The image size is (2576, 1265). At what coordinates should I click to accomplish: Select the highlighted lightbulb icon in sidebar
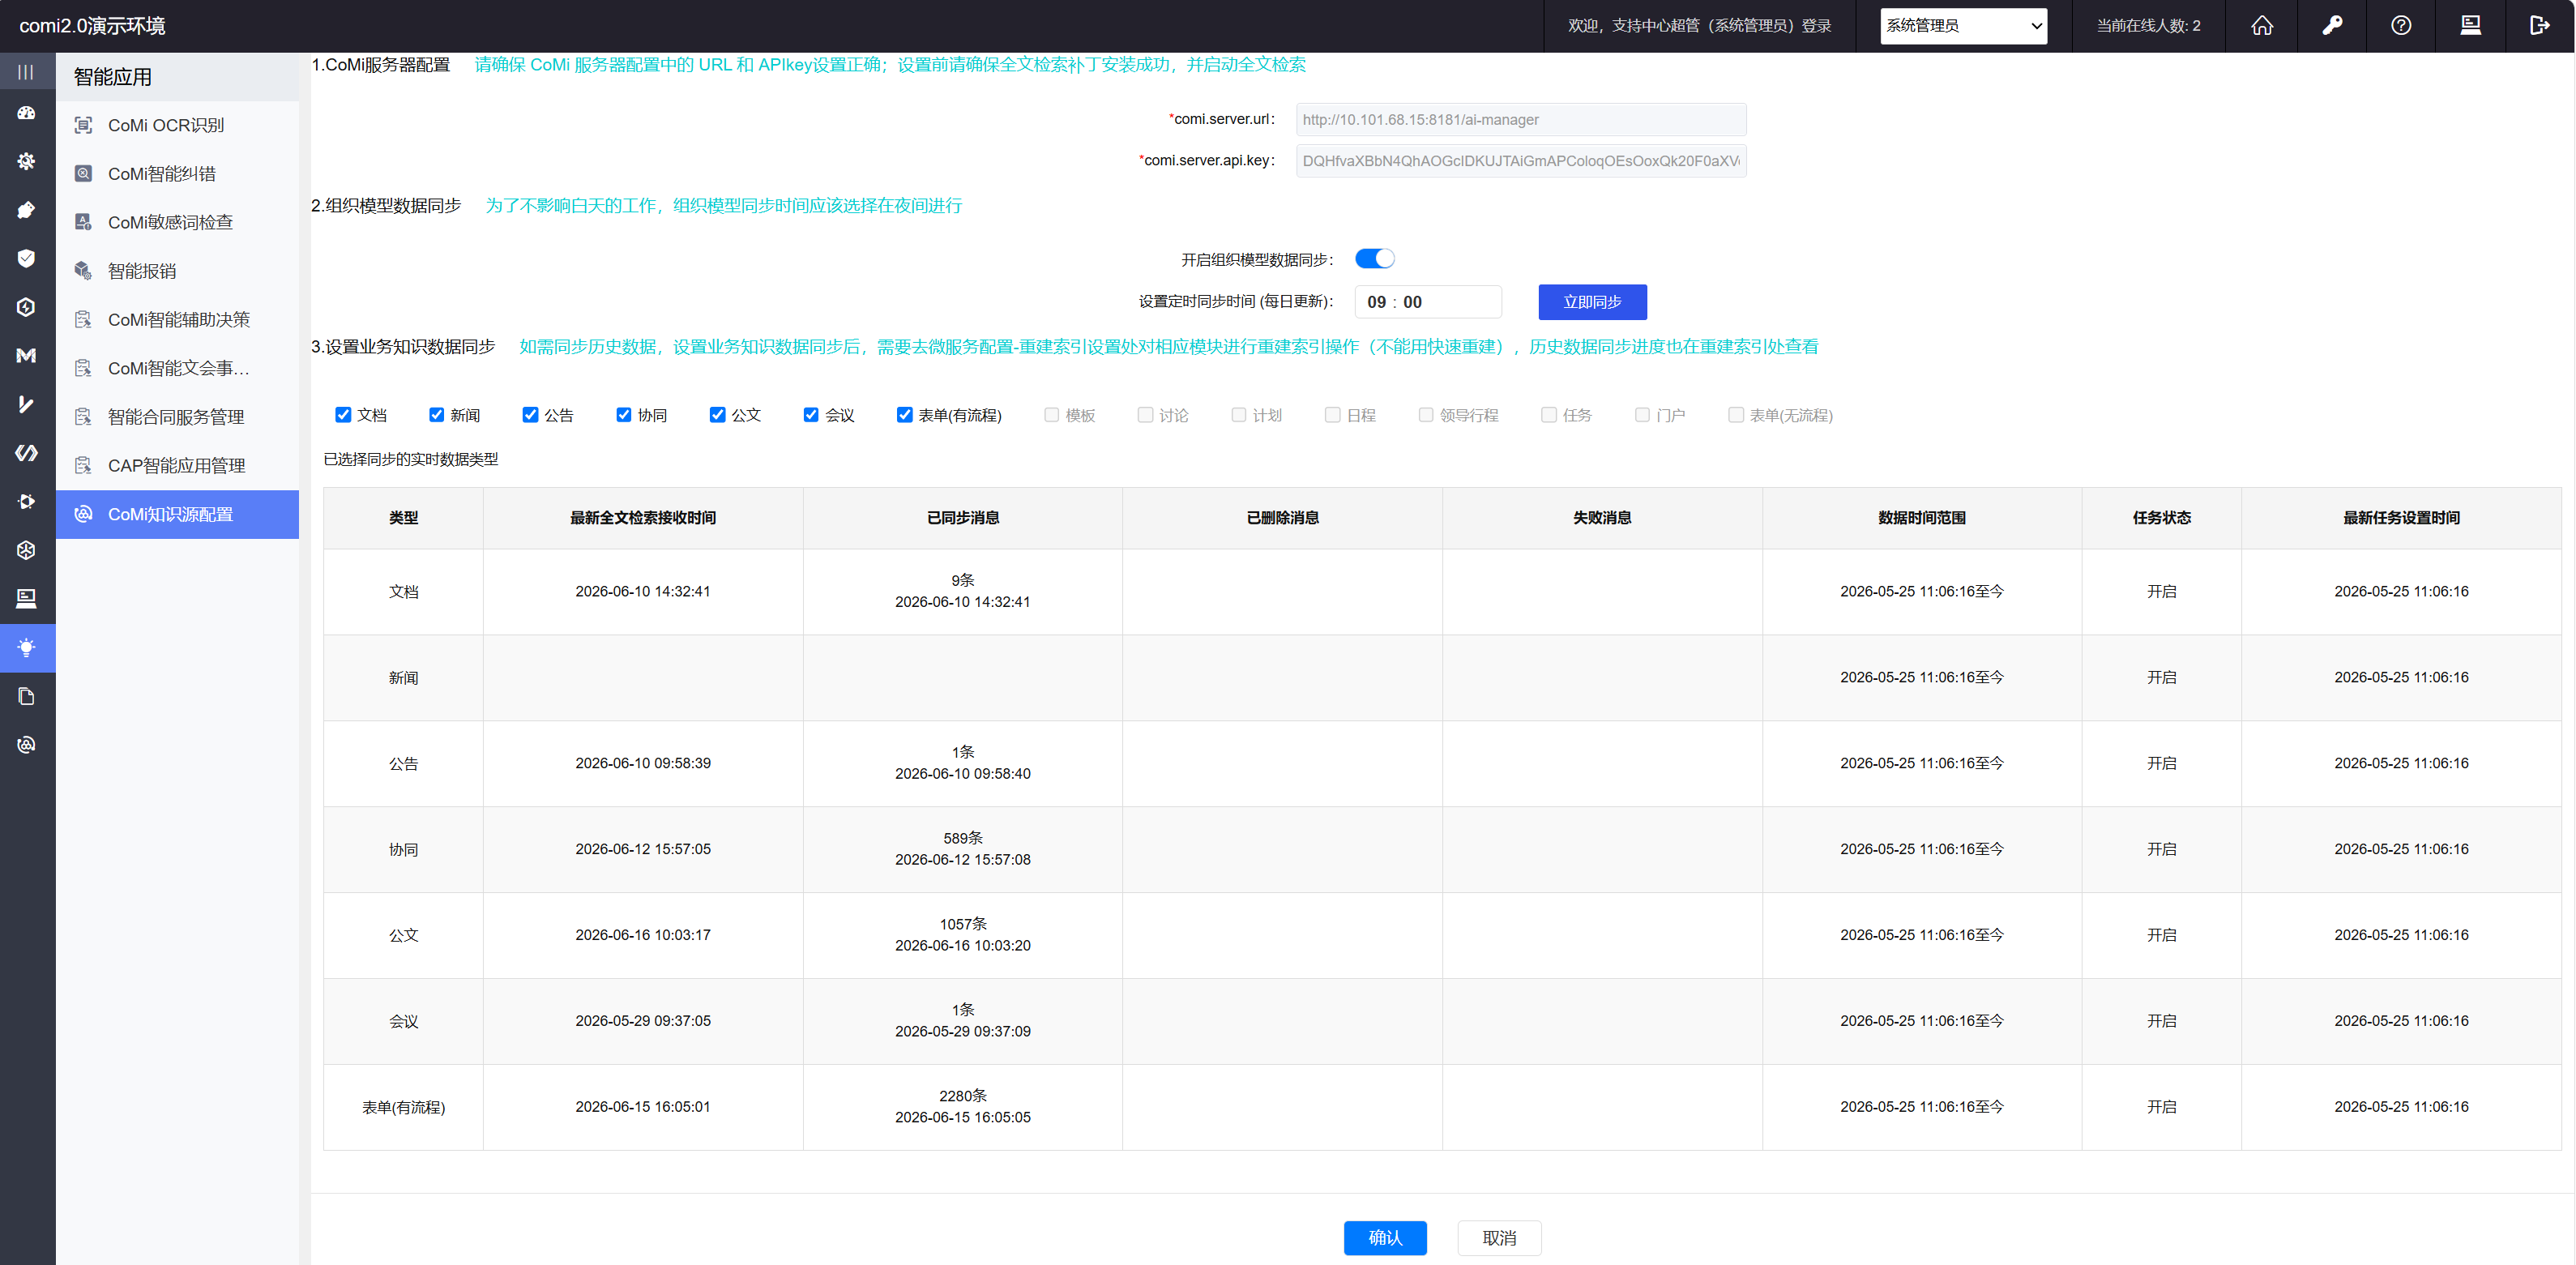(26, 647)
